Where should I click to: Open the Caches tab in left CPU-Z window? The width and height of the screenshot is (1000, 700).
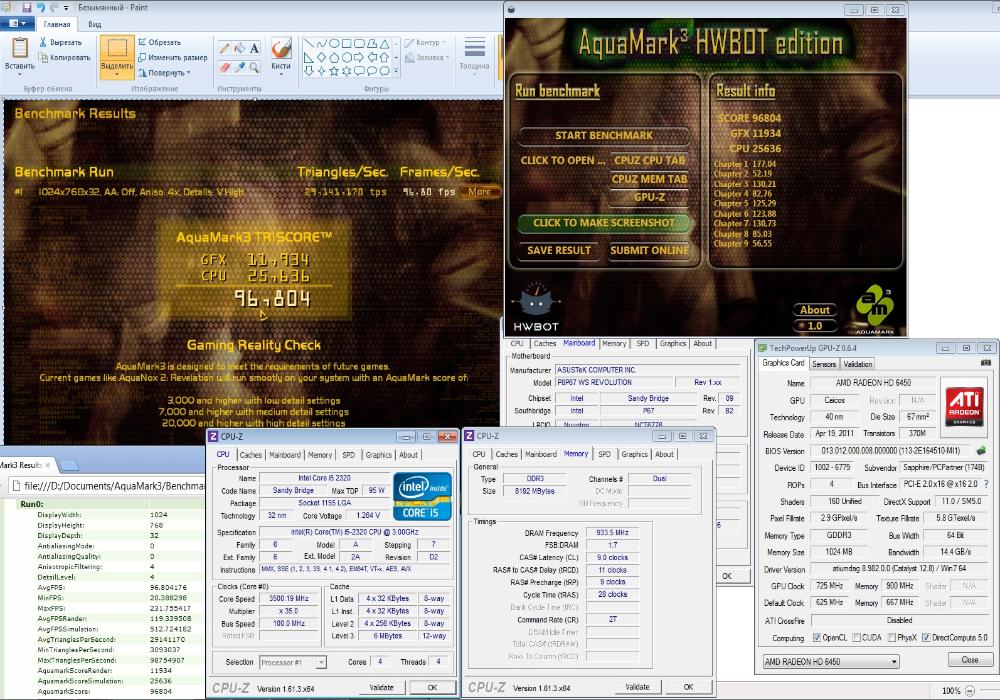pos(251,455)
